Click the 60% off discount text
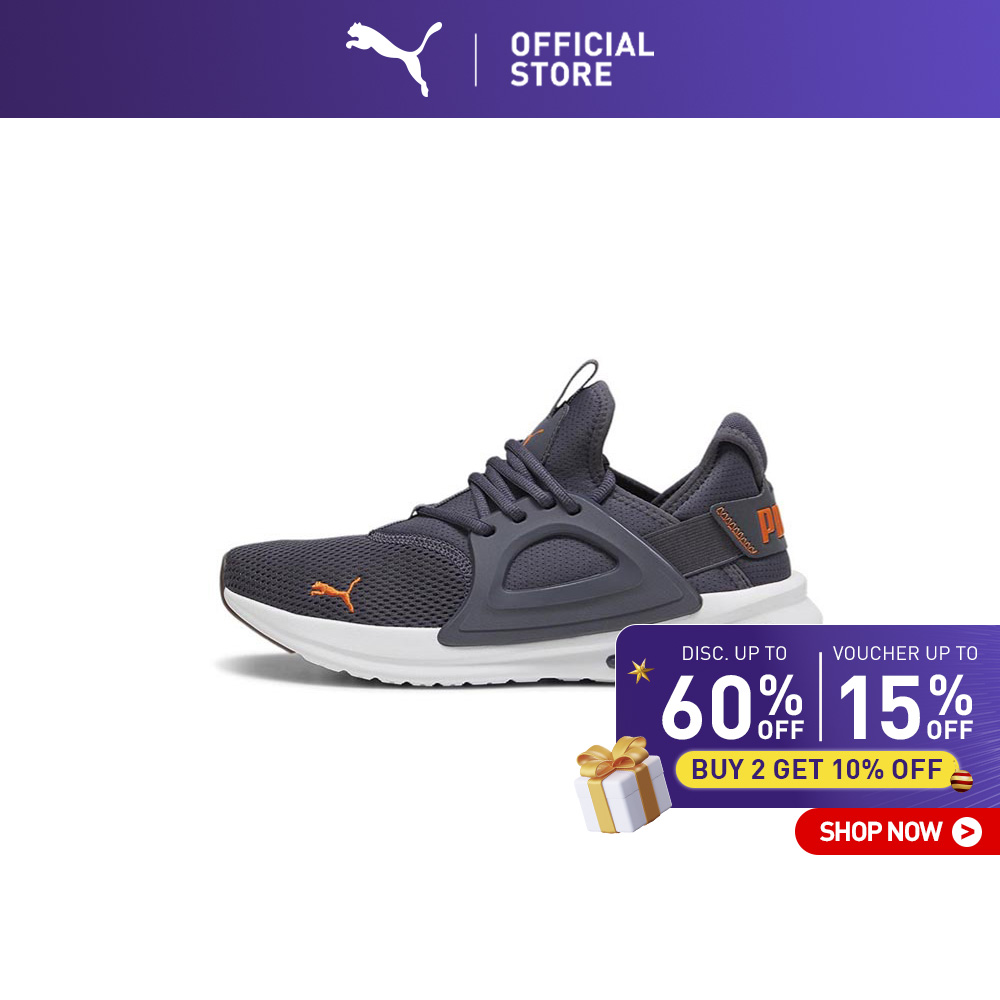This screenshot has height=1000, width=1000. [732, 708]
